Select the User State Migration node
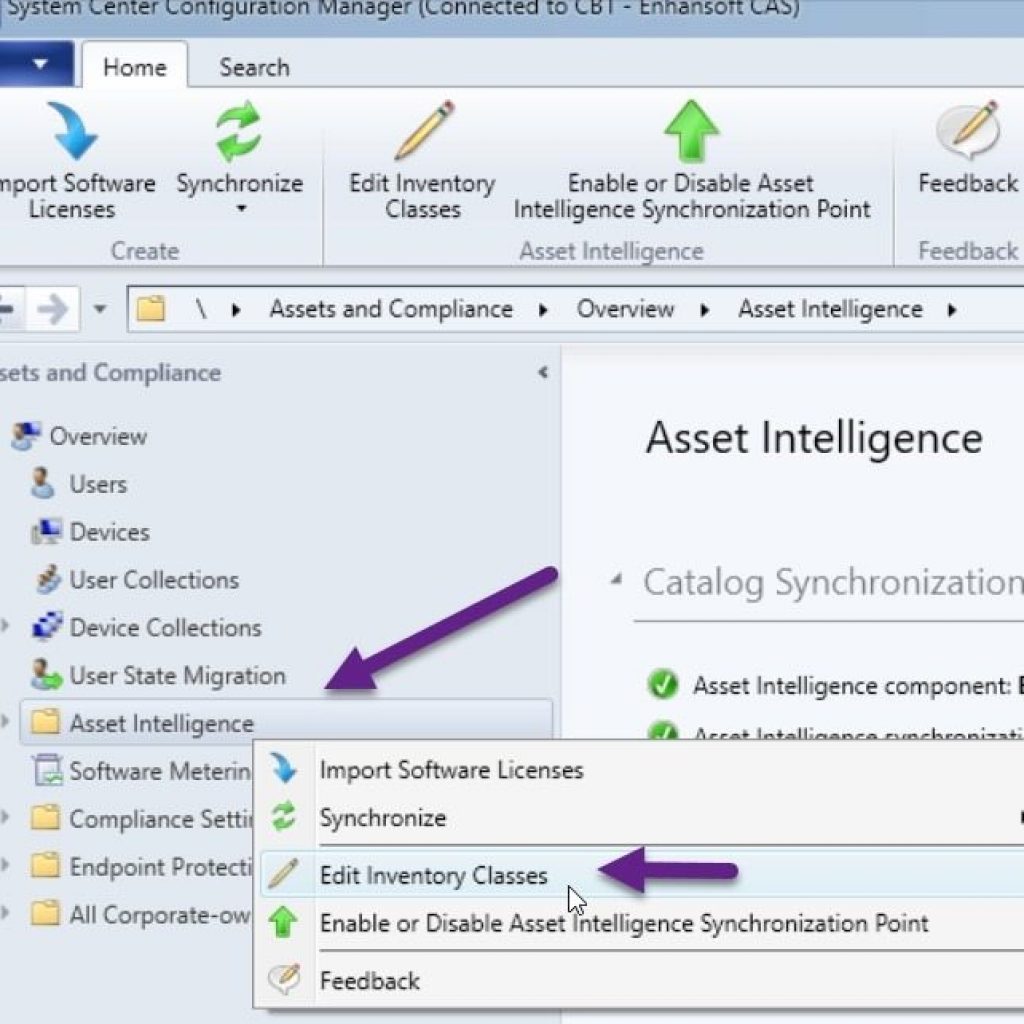 pyautogui.click(x=159, y=675)
